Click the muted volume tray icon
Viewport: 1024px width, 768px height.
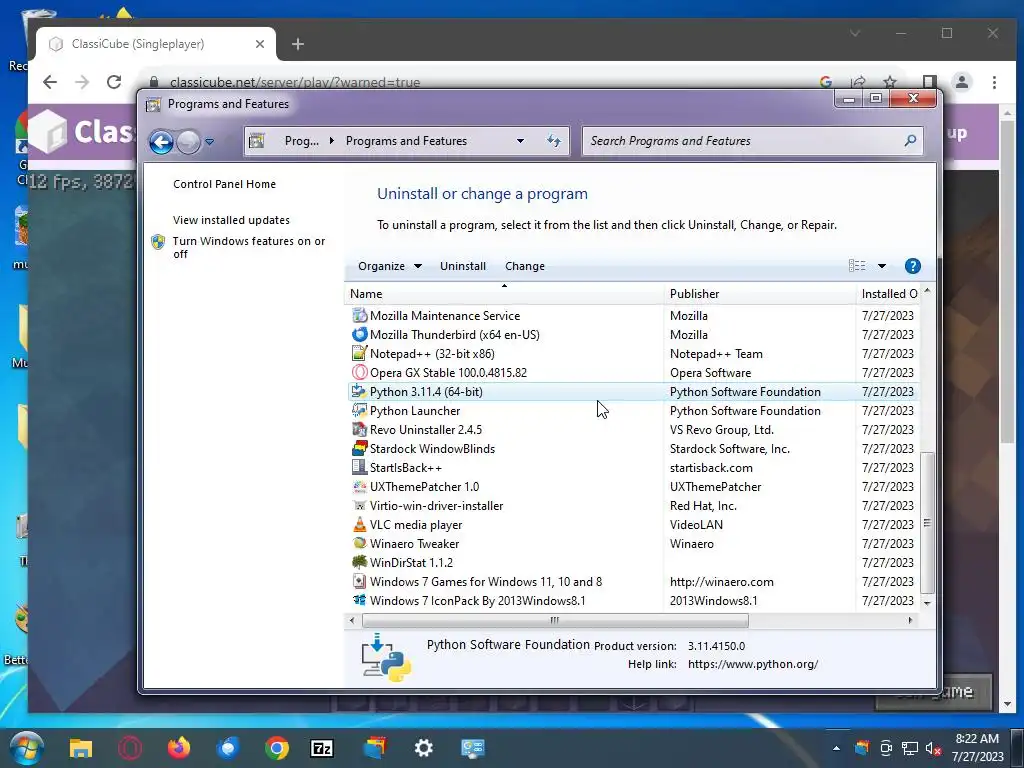(934, 748)
